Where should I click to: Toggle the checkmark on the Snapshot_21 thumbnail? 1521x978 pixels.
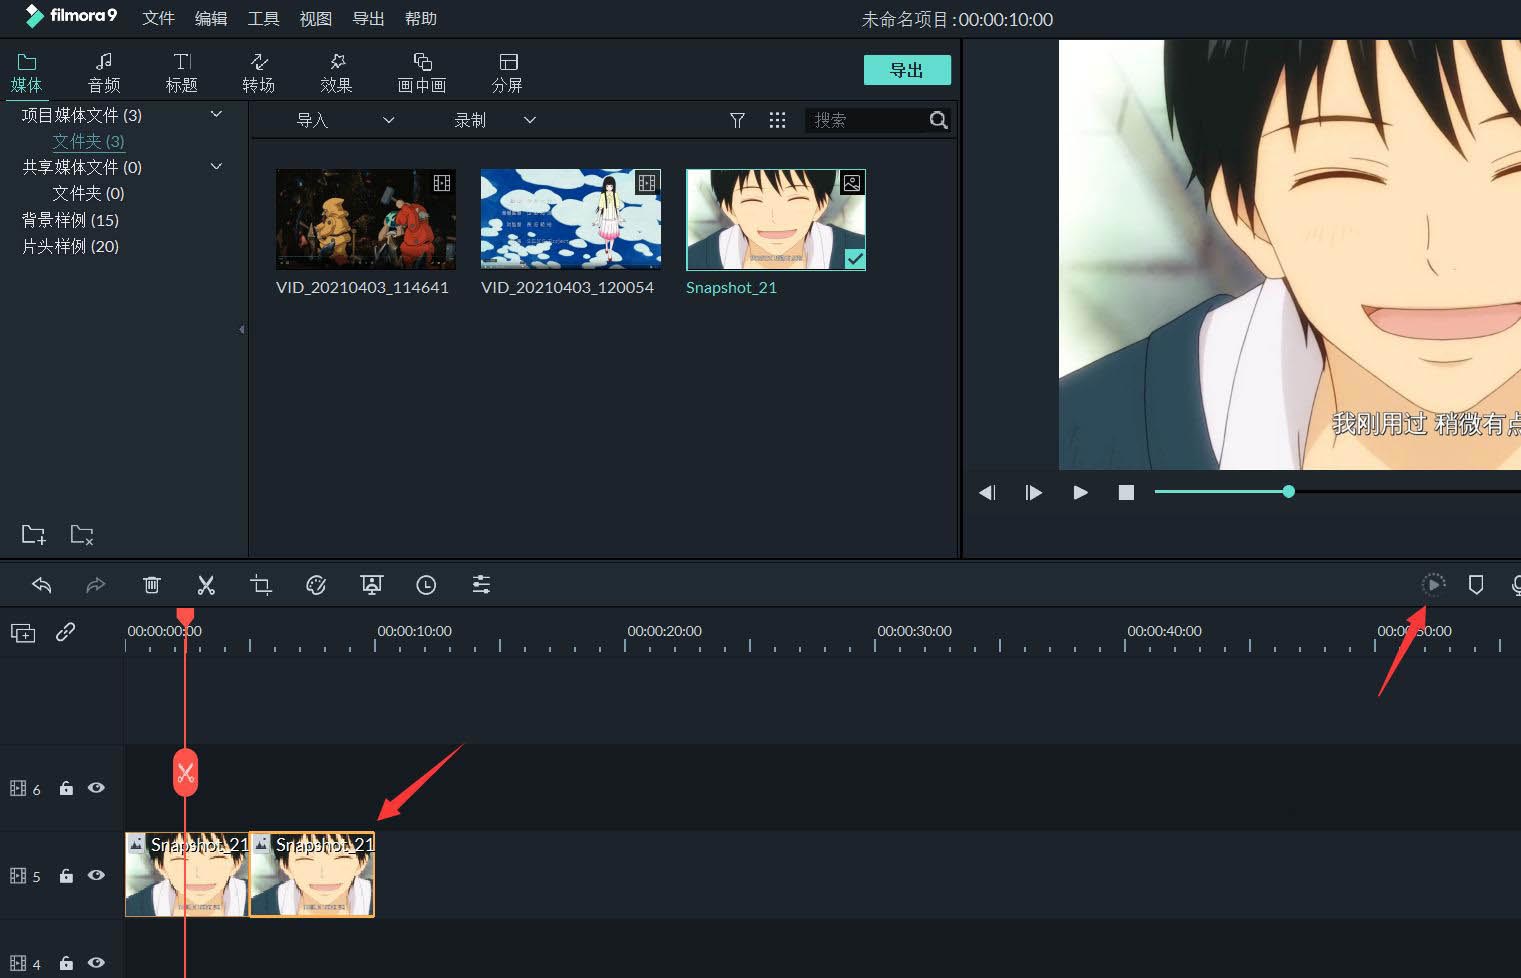(855, 258)
